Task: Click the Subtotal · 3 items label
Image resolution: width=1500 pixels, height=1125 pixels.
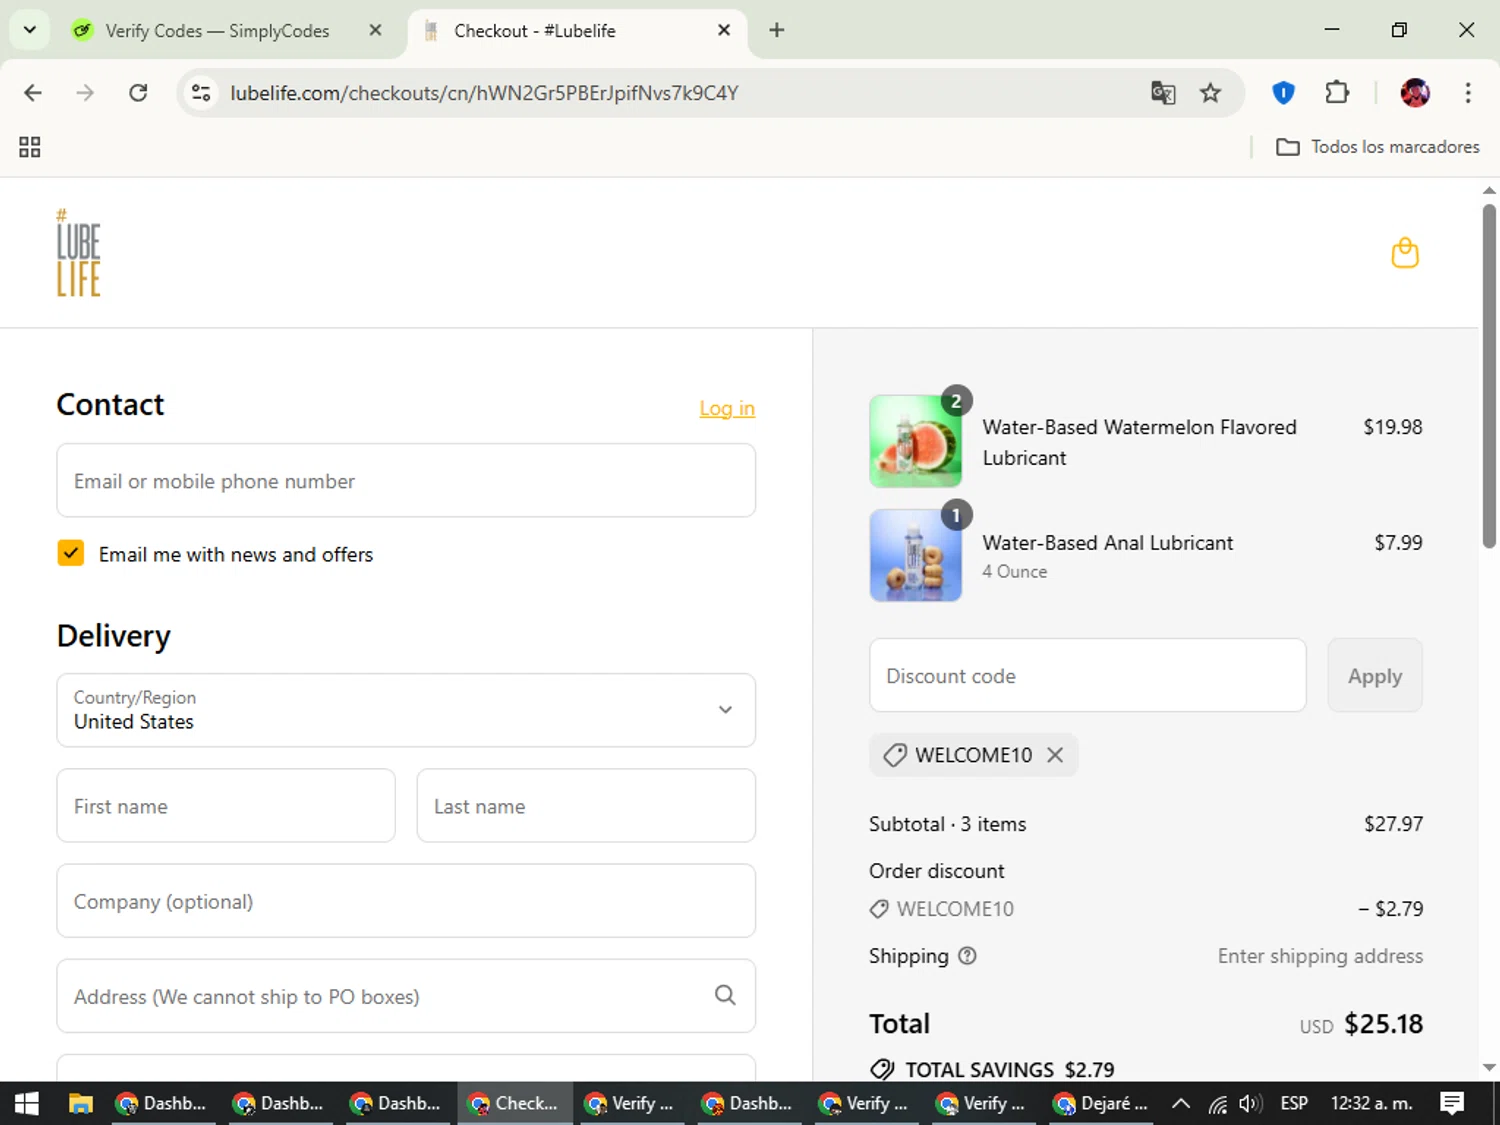Action: [x=947, y=824]
